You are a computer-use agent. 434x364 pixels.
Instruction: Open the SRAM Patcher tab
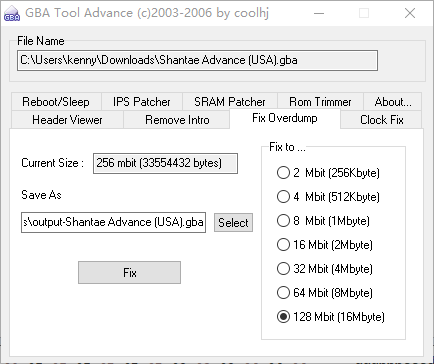230,102
